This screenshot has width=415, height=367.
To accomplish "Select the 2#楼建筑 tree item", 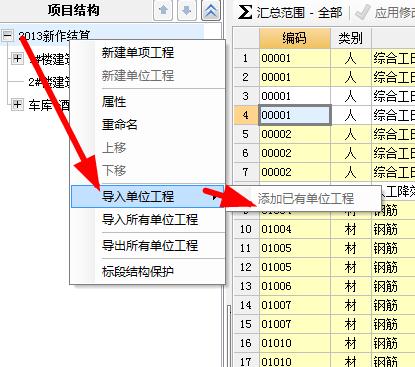I will point(49,82).
